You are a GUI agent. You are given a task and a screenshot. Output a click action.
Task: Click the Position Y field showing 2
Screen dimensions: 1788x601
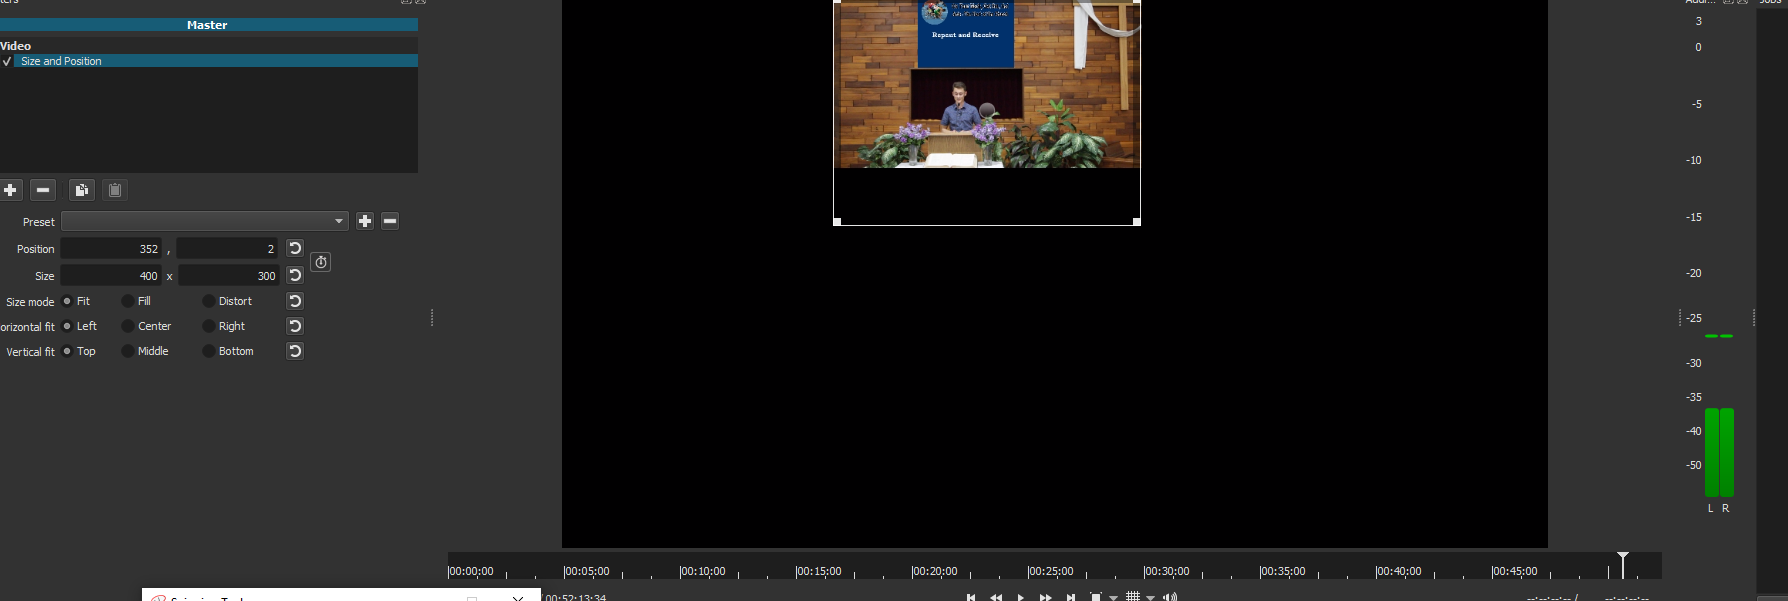pos(228,248)
